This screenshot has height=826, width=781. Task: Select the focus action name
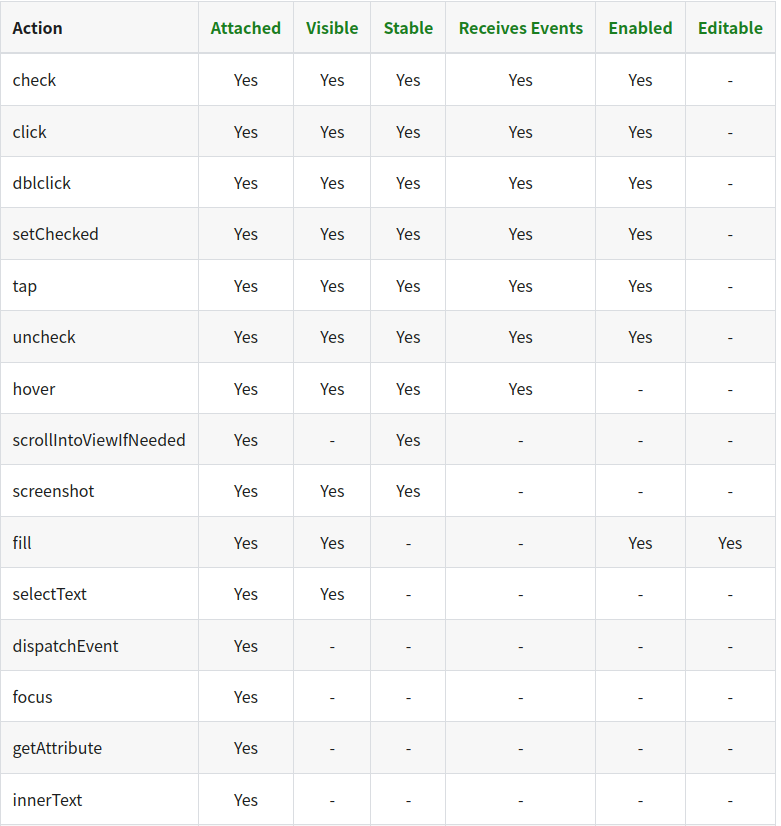(x=33, y=697)
